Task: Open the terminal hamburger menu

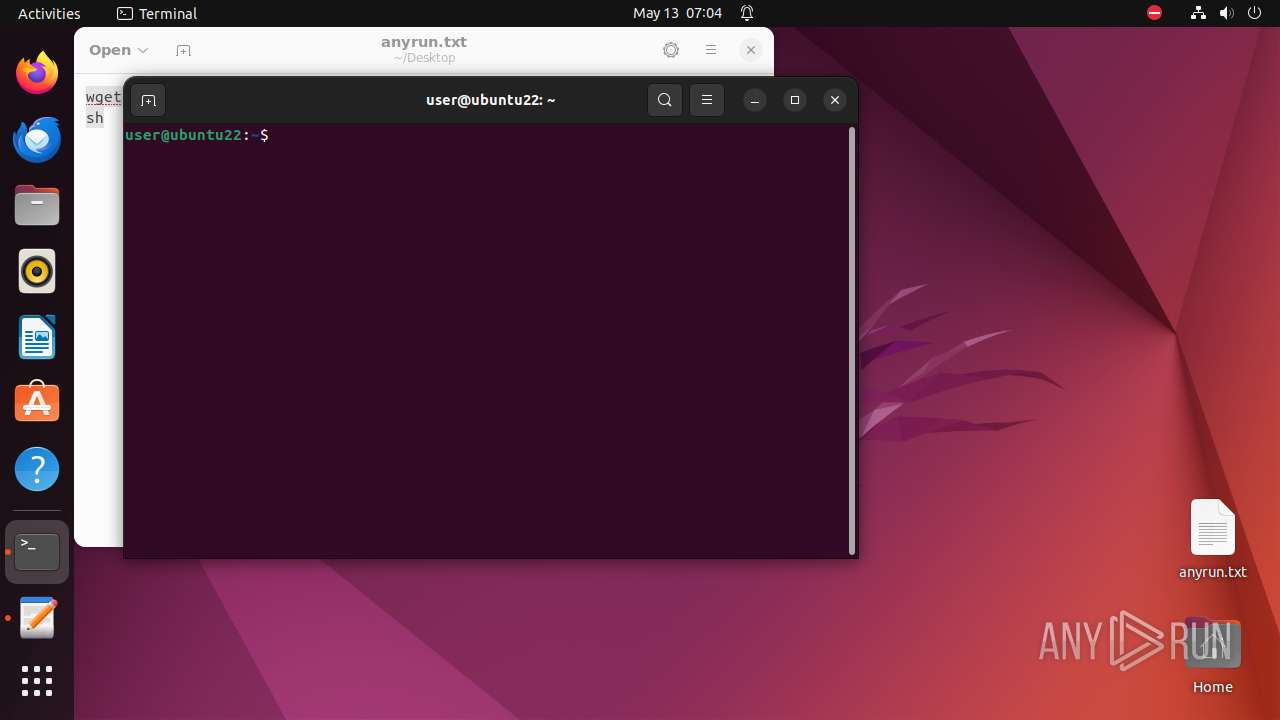Action: click(707, 100)
